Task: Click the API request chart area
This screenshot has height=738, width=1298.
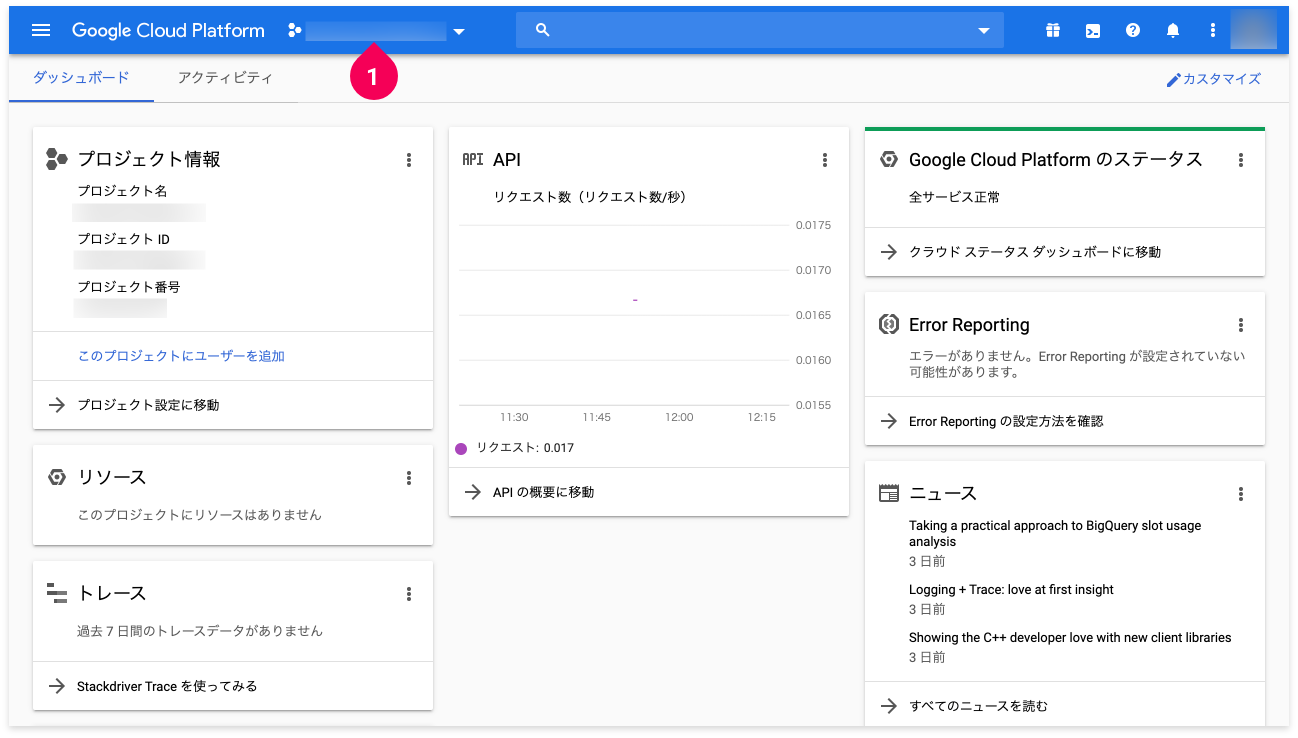Action: click(x=624, y=315)
